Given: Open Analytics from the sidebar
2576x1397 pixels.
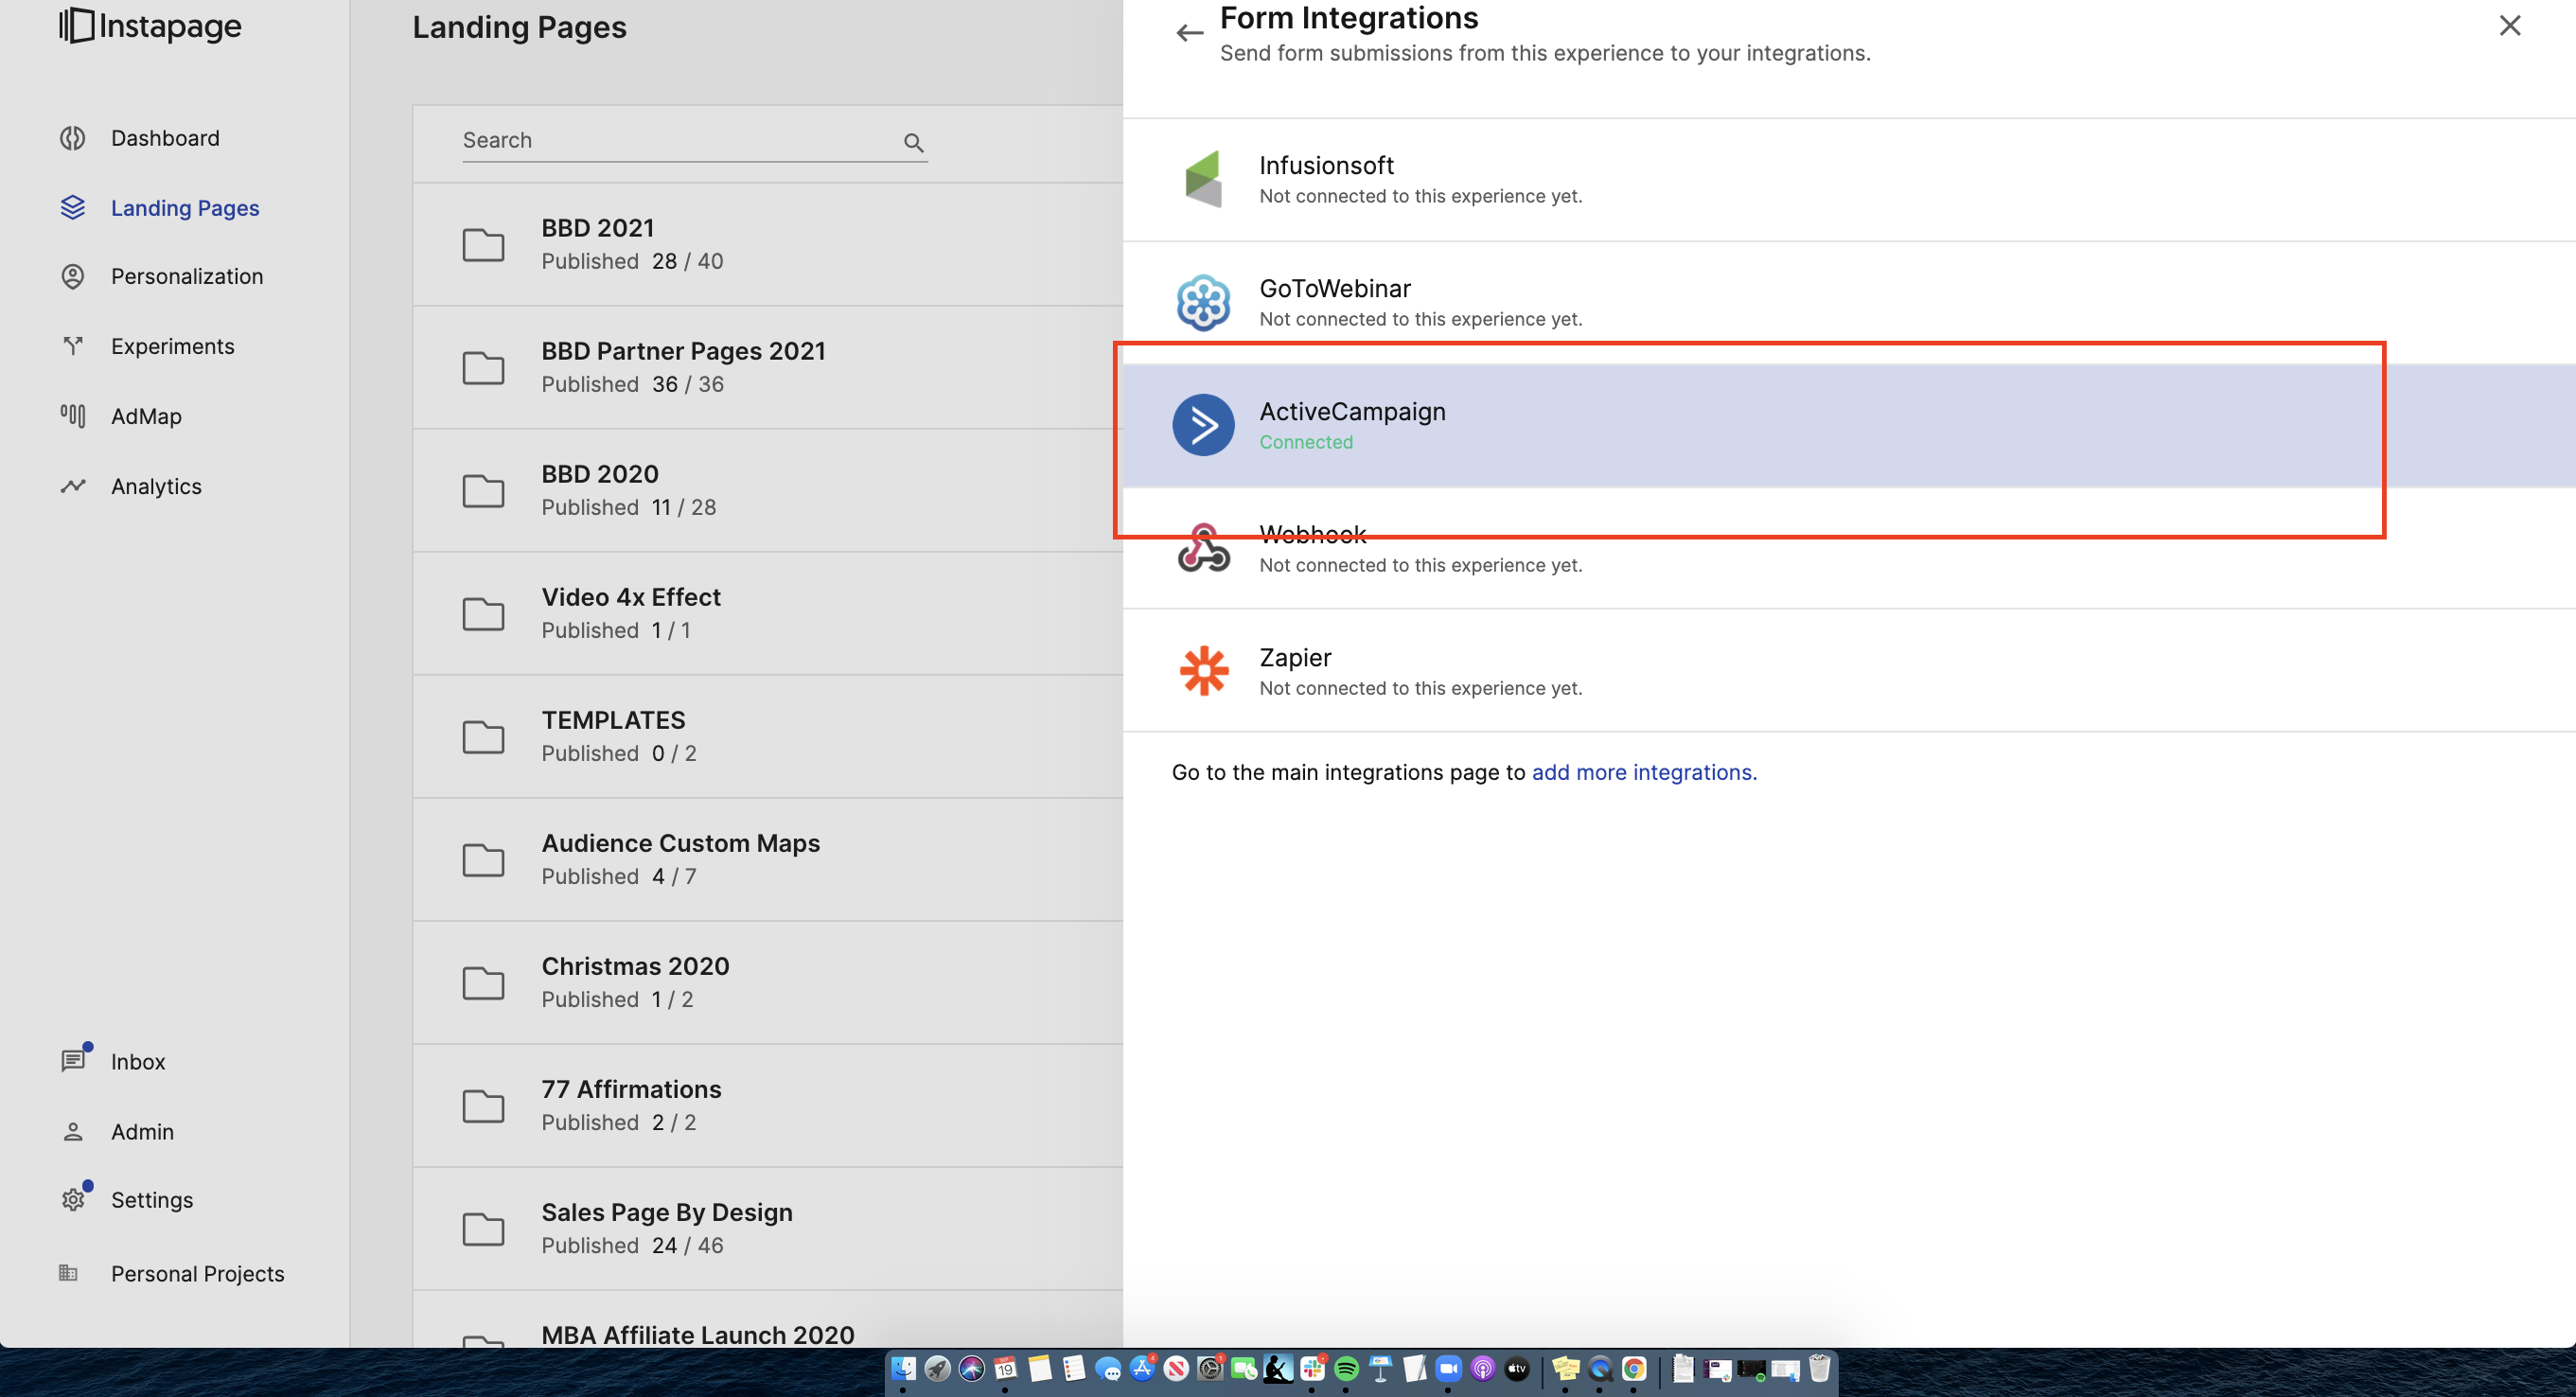Looking at the screenshot, I should (x=156, y=486).
